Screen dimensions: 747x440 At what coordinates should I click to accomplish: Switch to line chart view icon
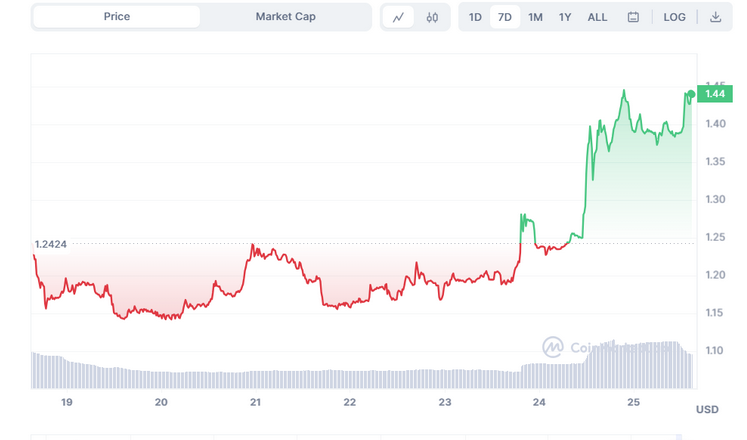click(398, 18)
